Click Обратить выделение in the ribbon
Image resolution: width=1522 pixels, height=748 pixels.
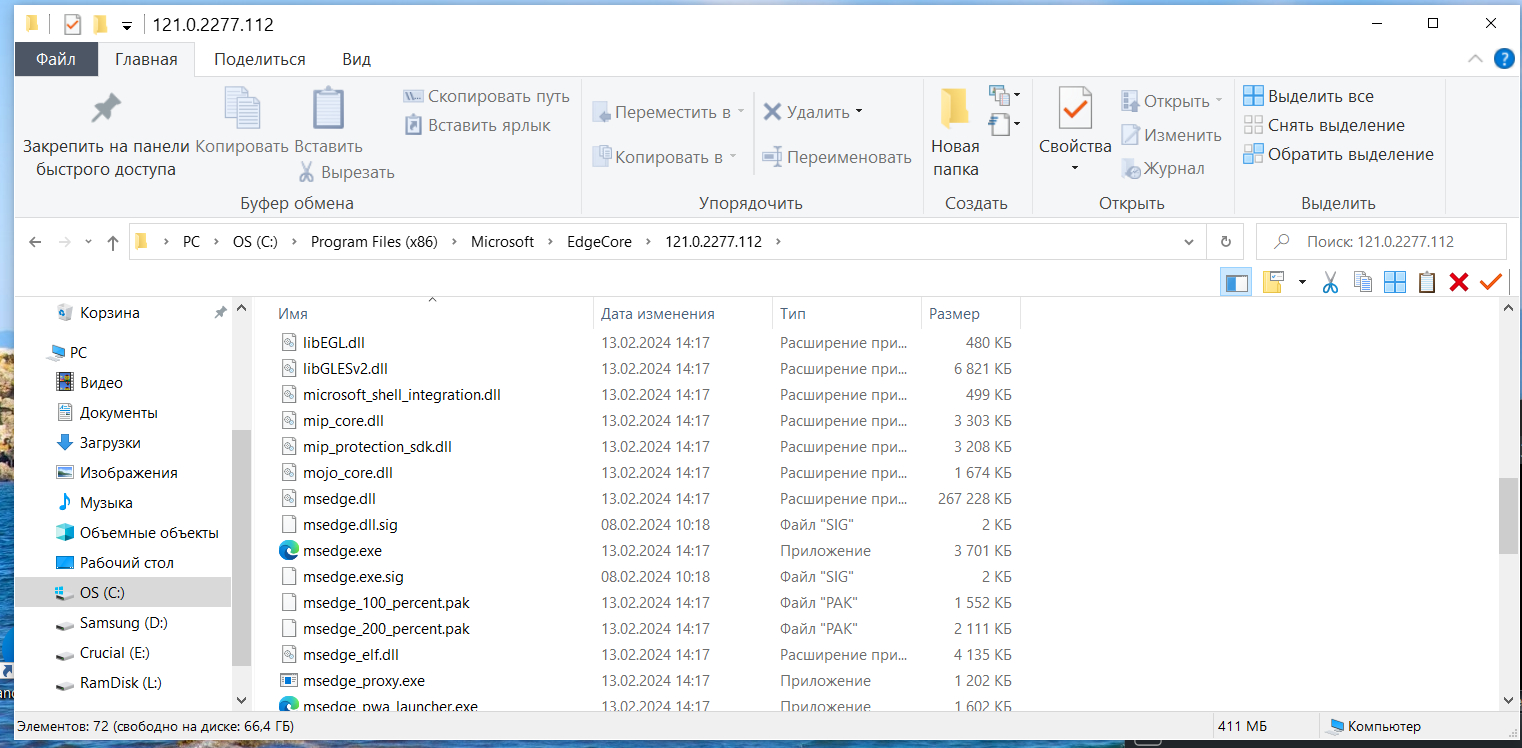[1338, 154]
